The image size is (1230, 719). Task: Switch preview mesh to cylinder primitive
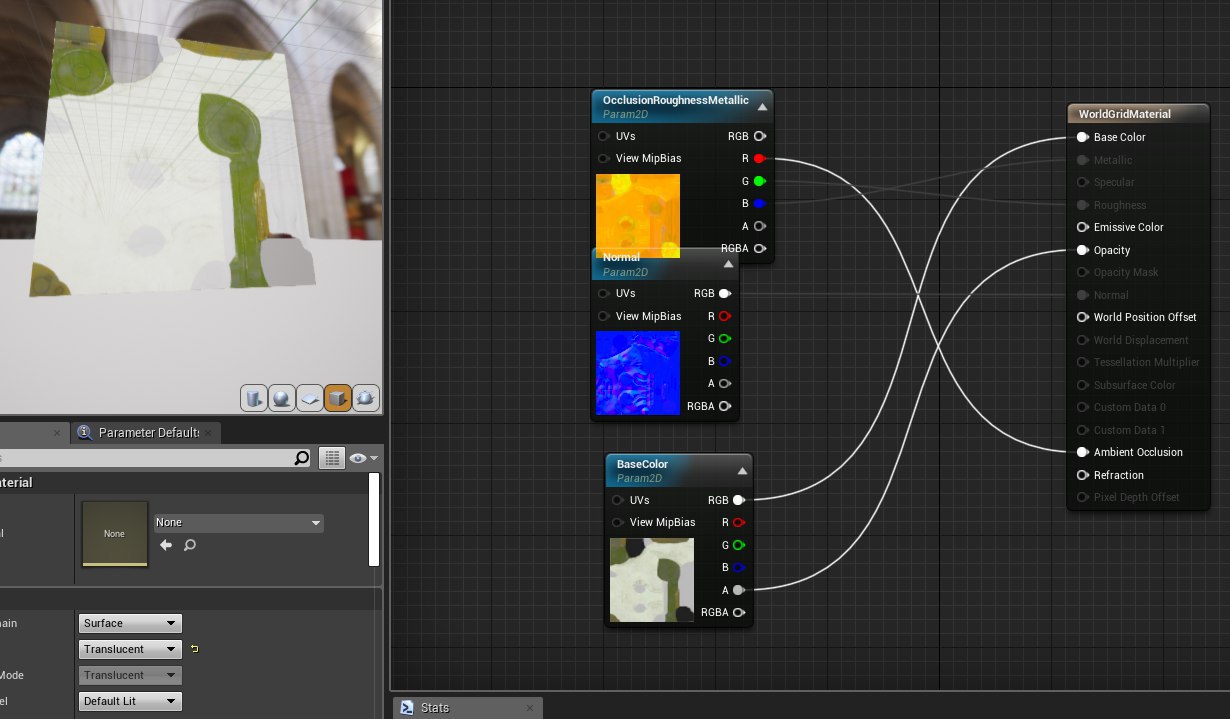[254, 399]
